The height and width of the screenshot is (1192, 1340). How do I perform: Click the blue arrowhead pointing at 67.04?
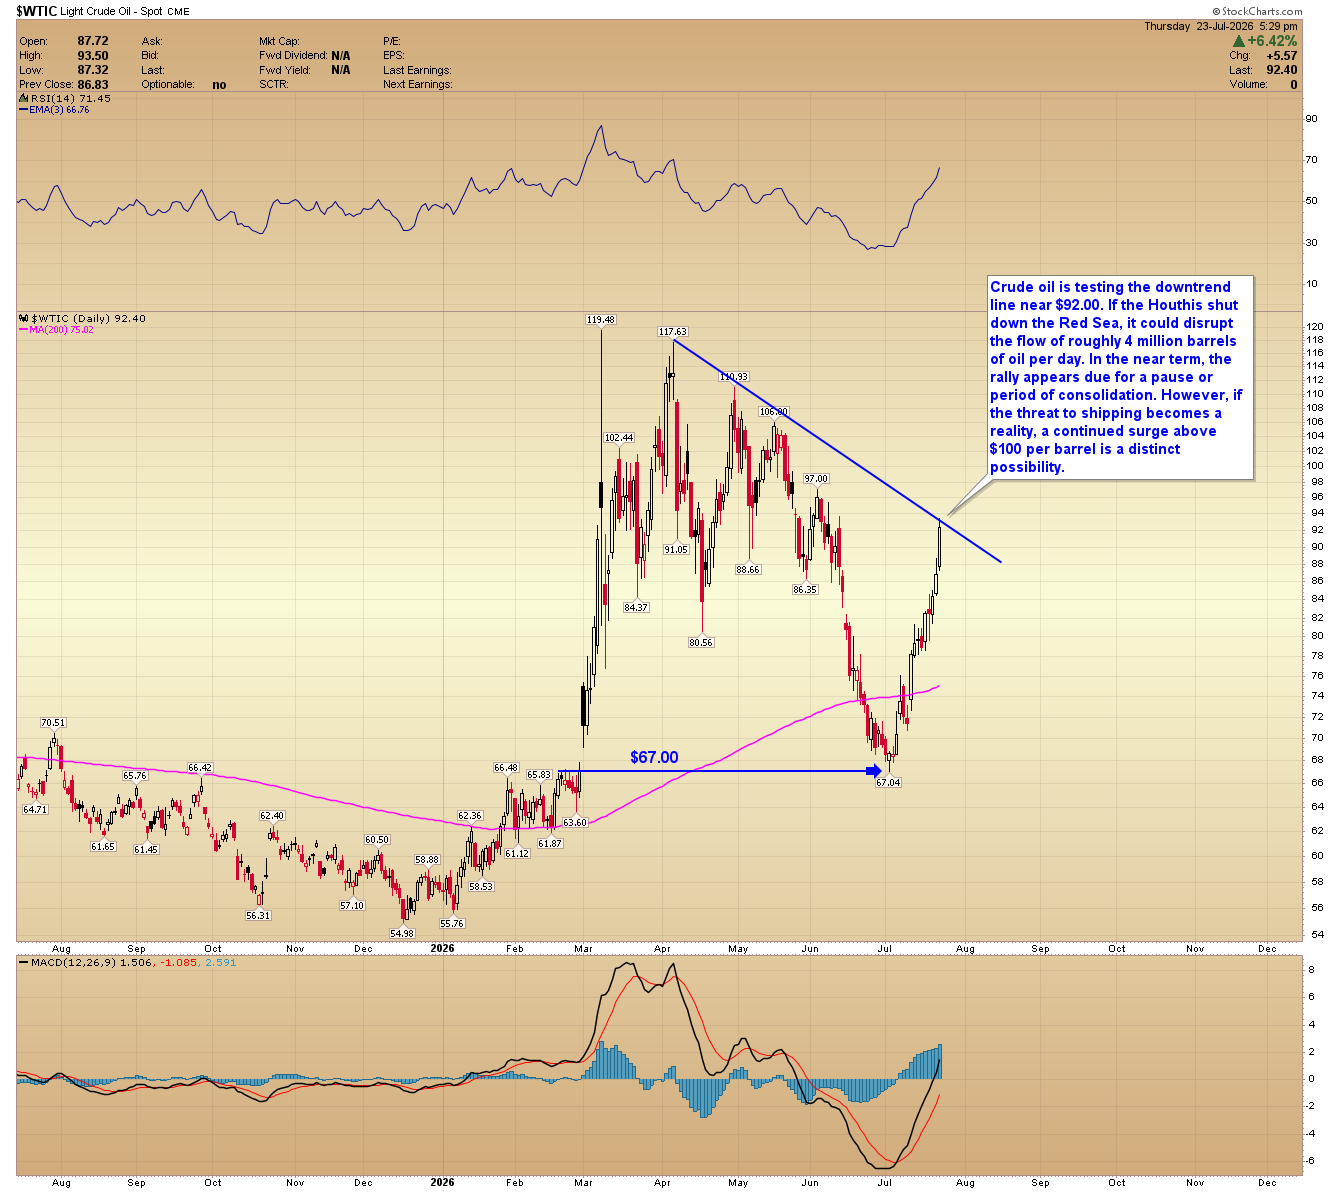coord(875,771)
